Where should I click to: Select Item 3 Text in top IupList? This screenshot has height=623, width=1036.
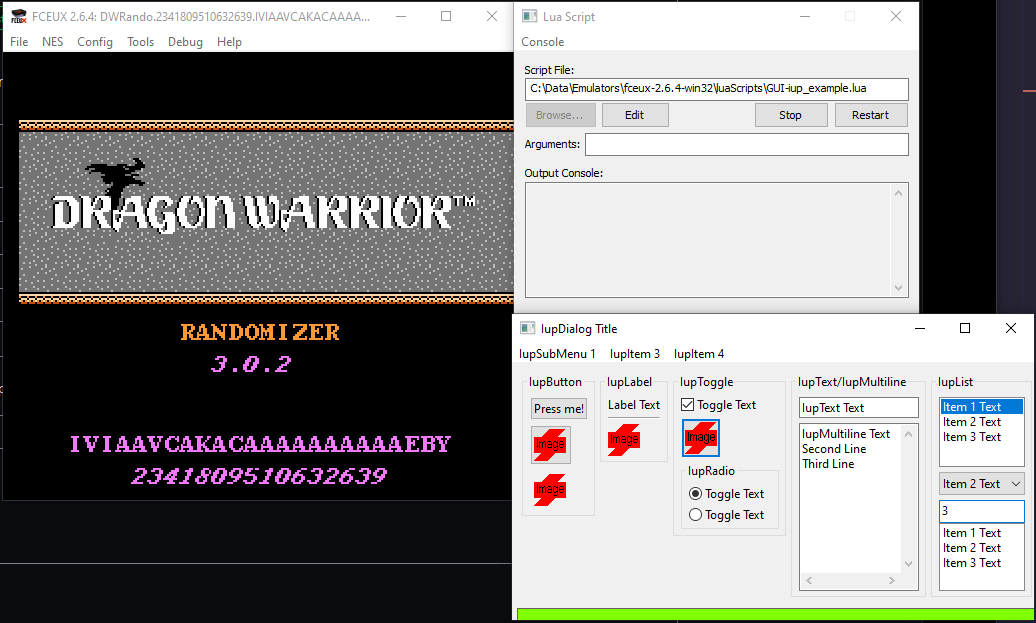point(982,437)
